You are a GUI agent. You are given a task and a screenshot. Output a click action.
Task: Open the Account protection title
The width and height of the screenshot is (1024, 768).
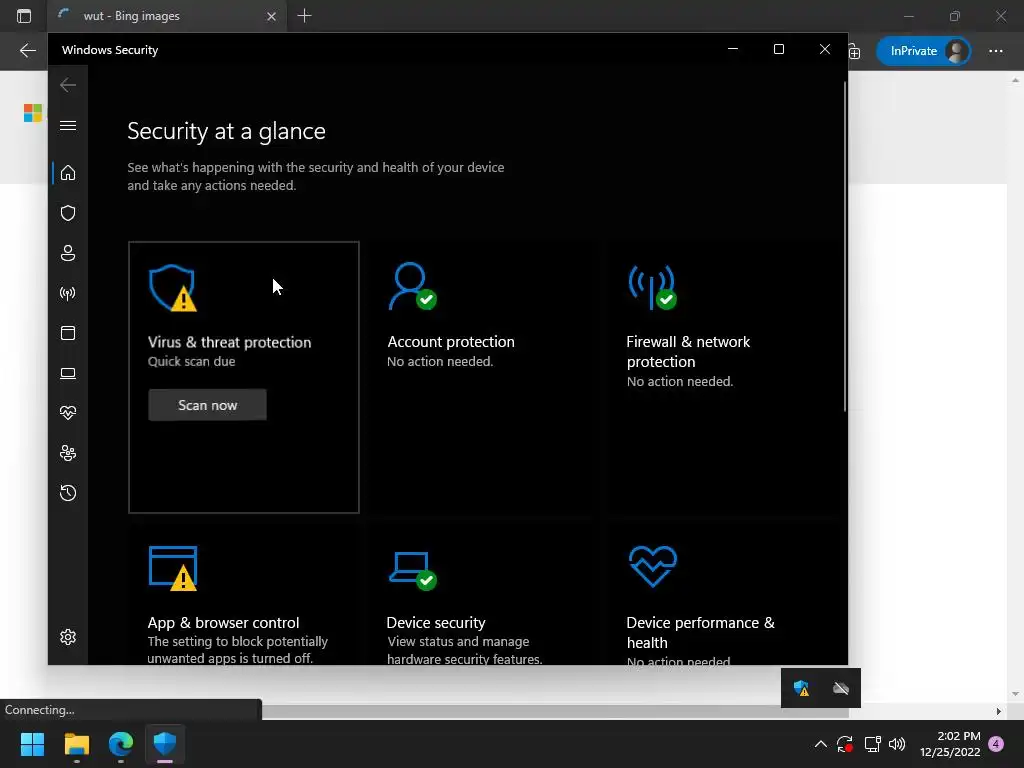(451, 342)
